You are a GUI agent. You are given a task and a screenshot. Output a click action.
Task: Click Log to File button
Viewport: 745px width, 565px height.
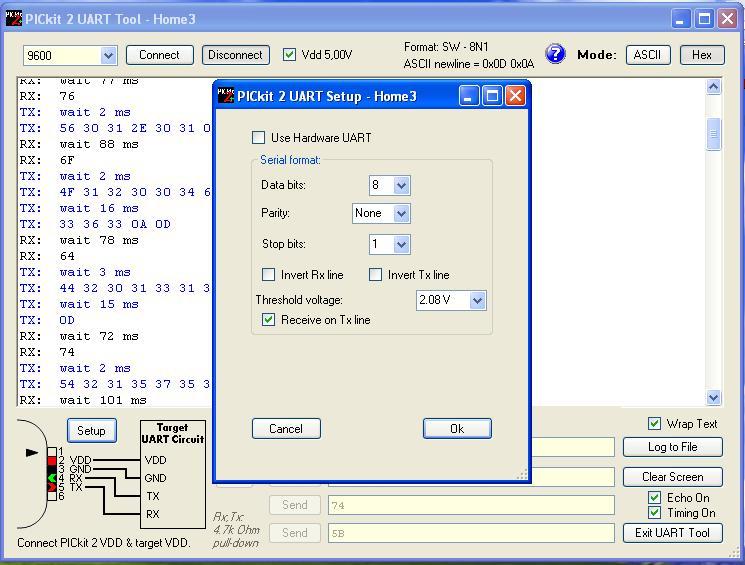tap(673, 447)
